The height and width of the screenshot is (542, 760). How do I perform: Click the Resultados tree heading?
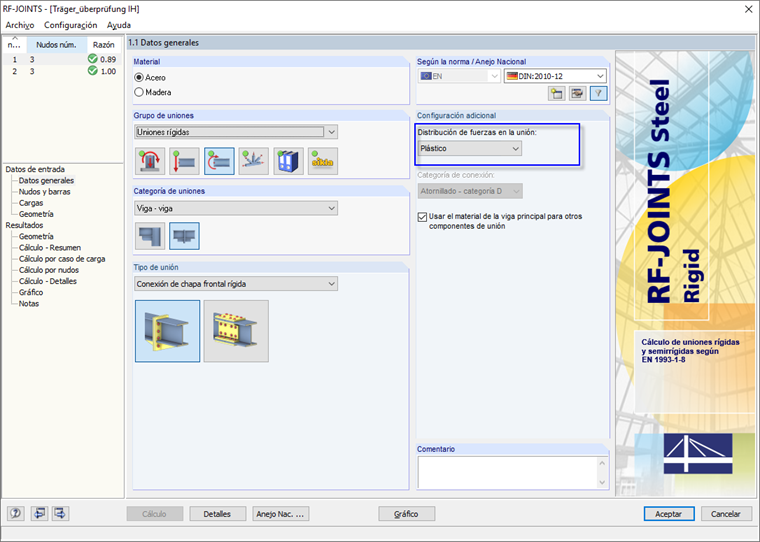(x=24, y=225)
